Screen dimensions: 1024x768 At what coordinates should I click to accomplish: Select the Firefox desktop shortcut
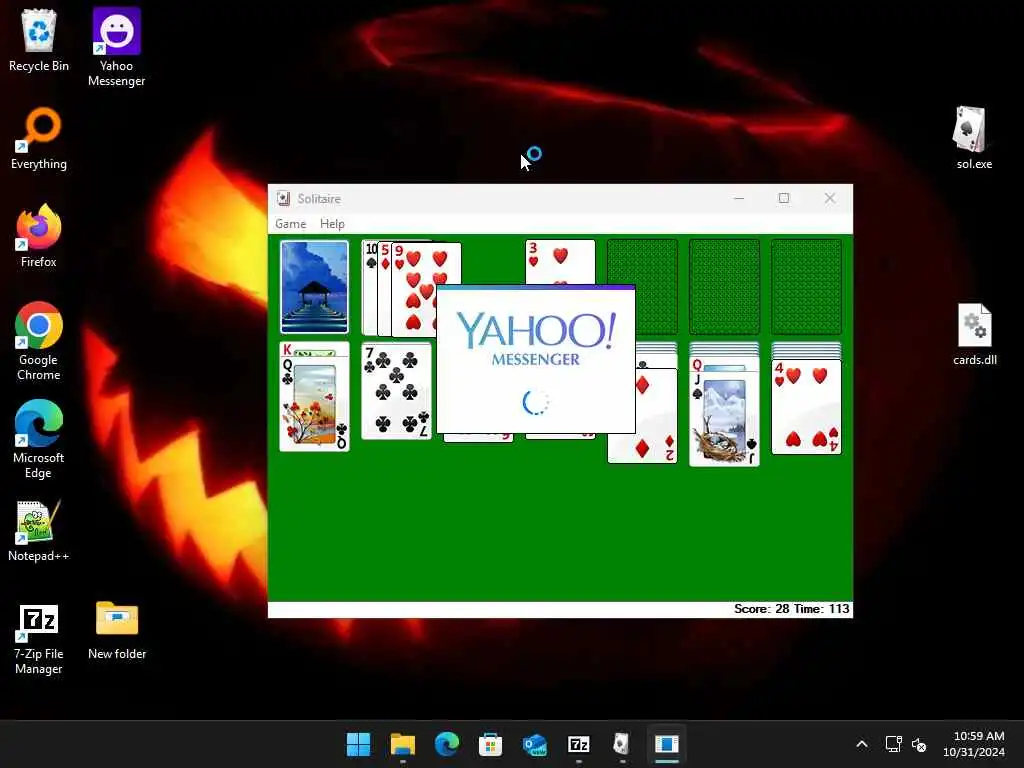(39, 236)
